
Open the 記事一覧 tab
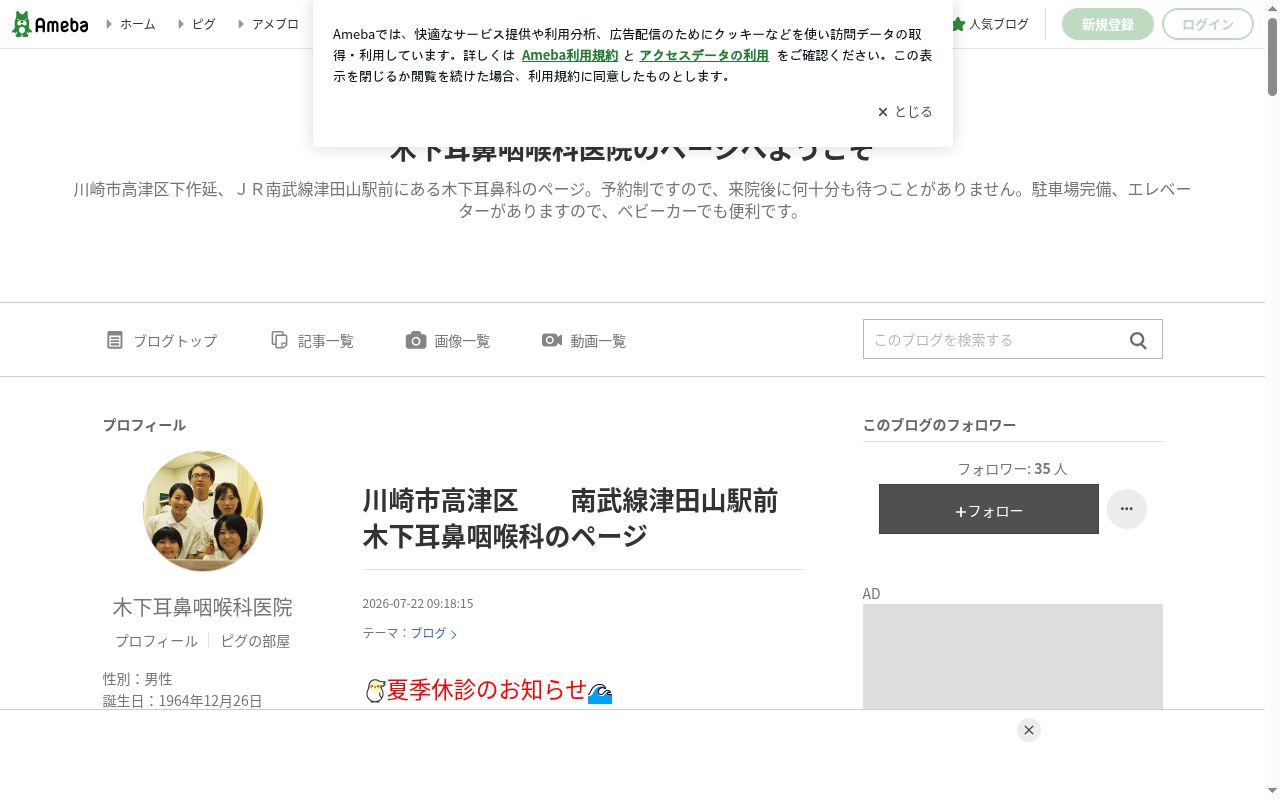(312, 341)
